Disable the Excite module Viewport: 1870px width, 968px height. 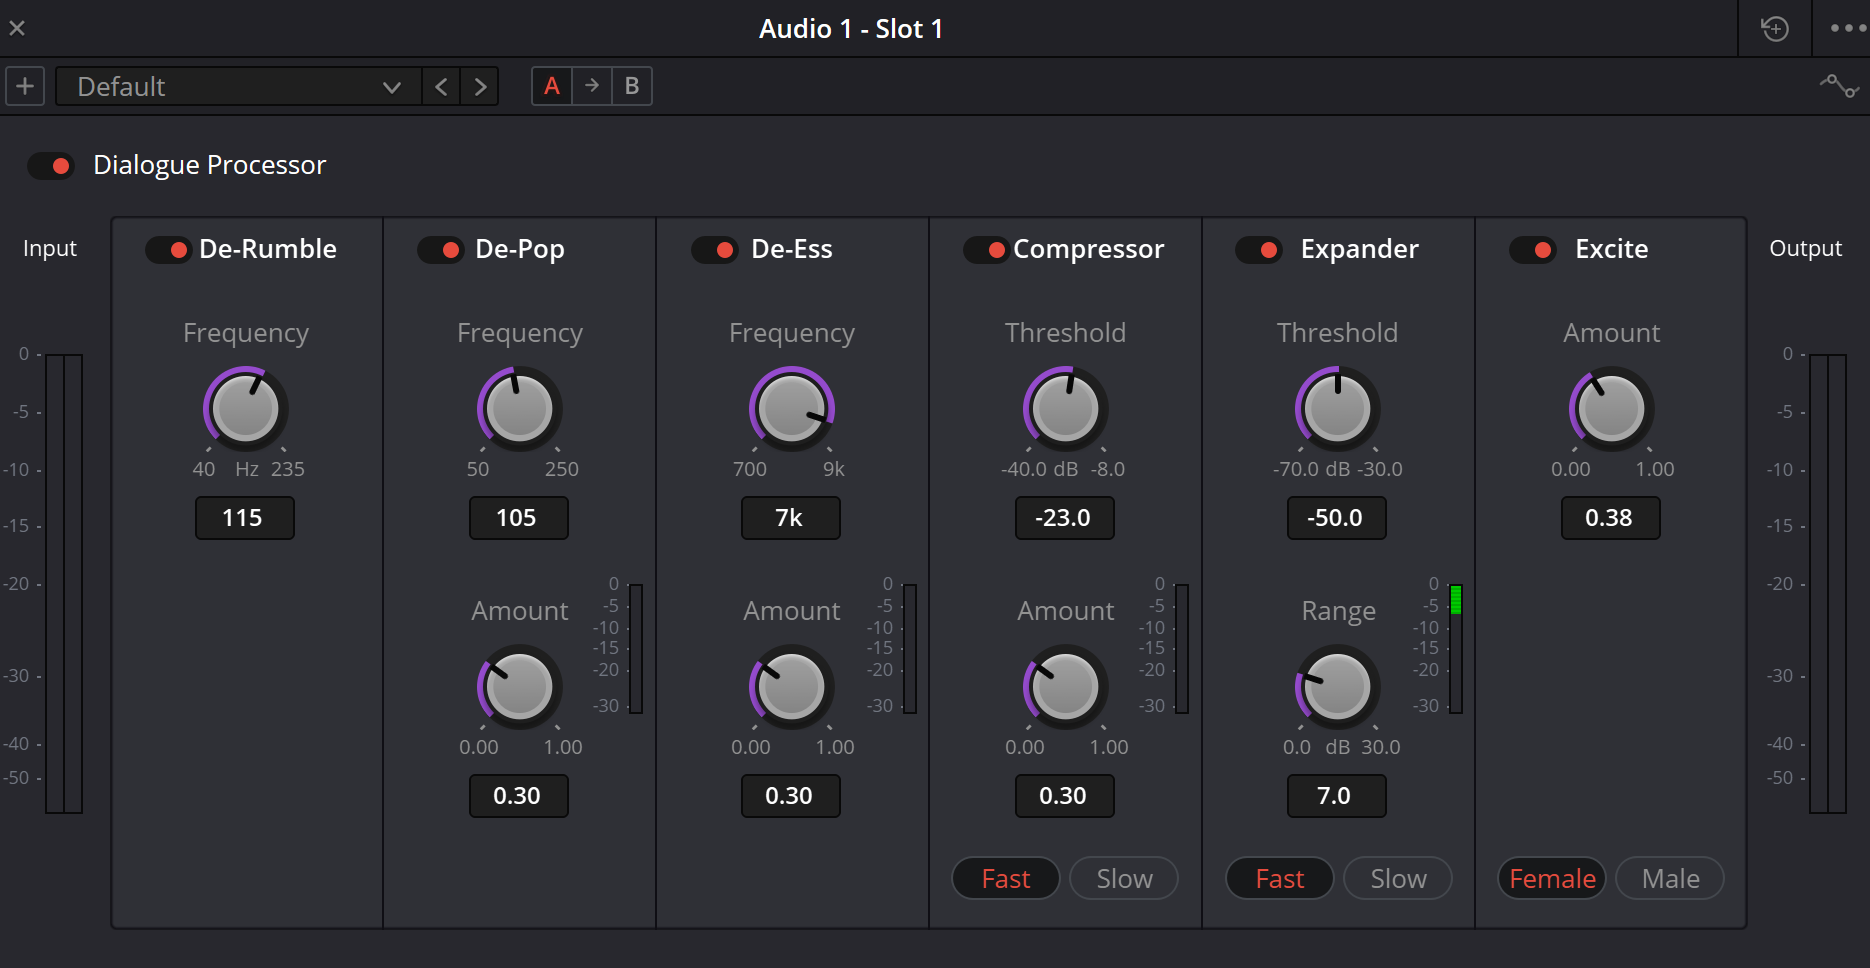coord(1533,249)
